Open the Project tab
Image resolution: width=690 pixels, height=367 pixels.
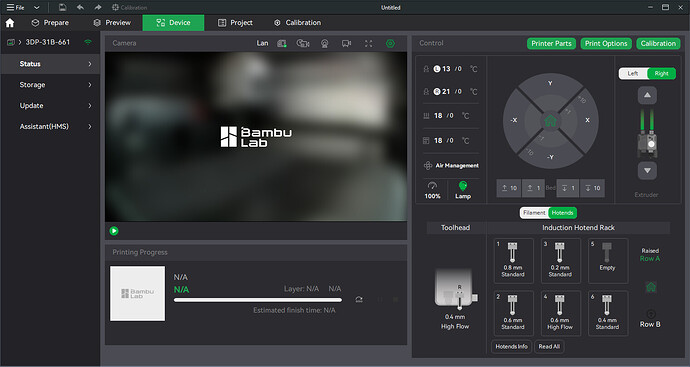(x=235, y=23)
